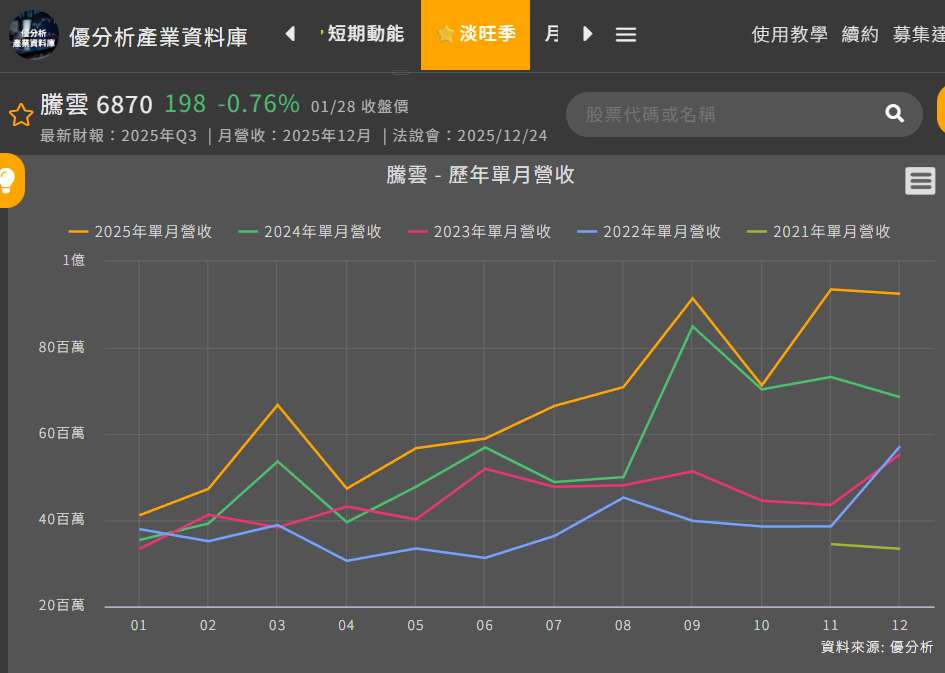Click the 優分析產業資料庫 logo icon
Image resolution: width=945 pixels, height=673 pixels.
(x=33, y=35)
